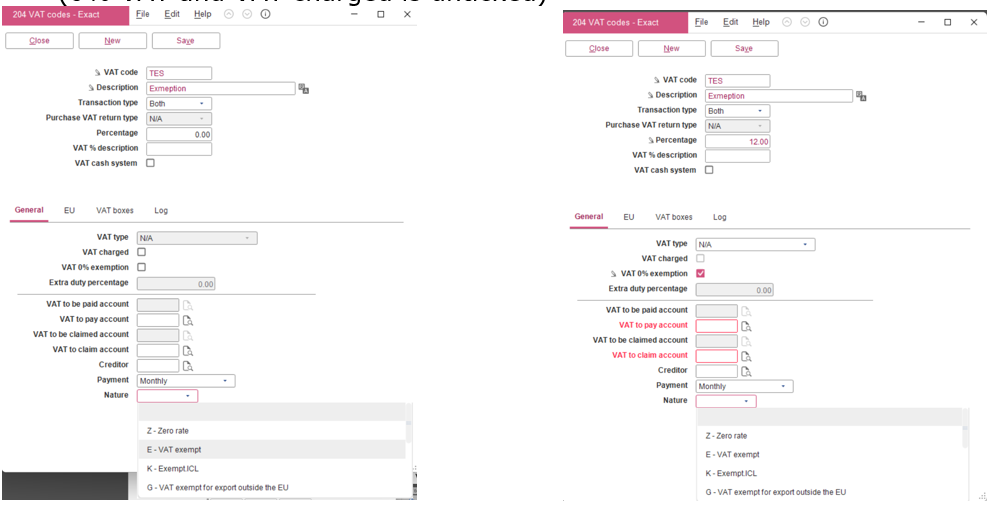Click Percentage field showing 0.00 in left window
The width and height of the screenshot is (993, 531).
179,134
